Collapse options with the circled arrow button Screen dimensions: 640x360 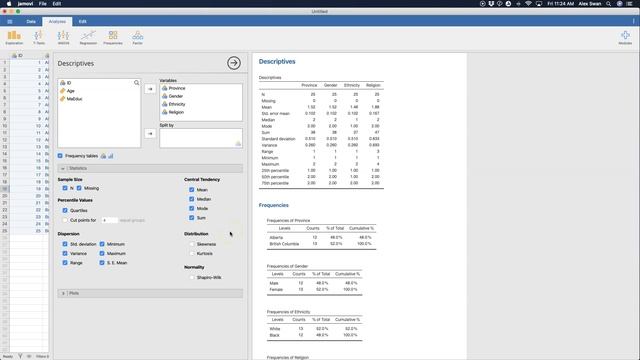point(234,63)
